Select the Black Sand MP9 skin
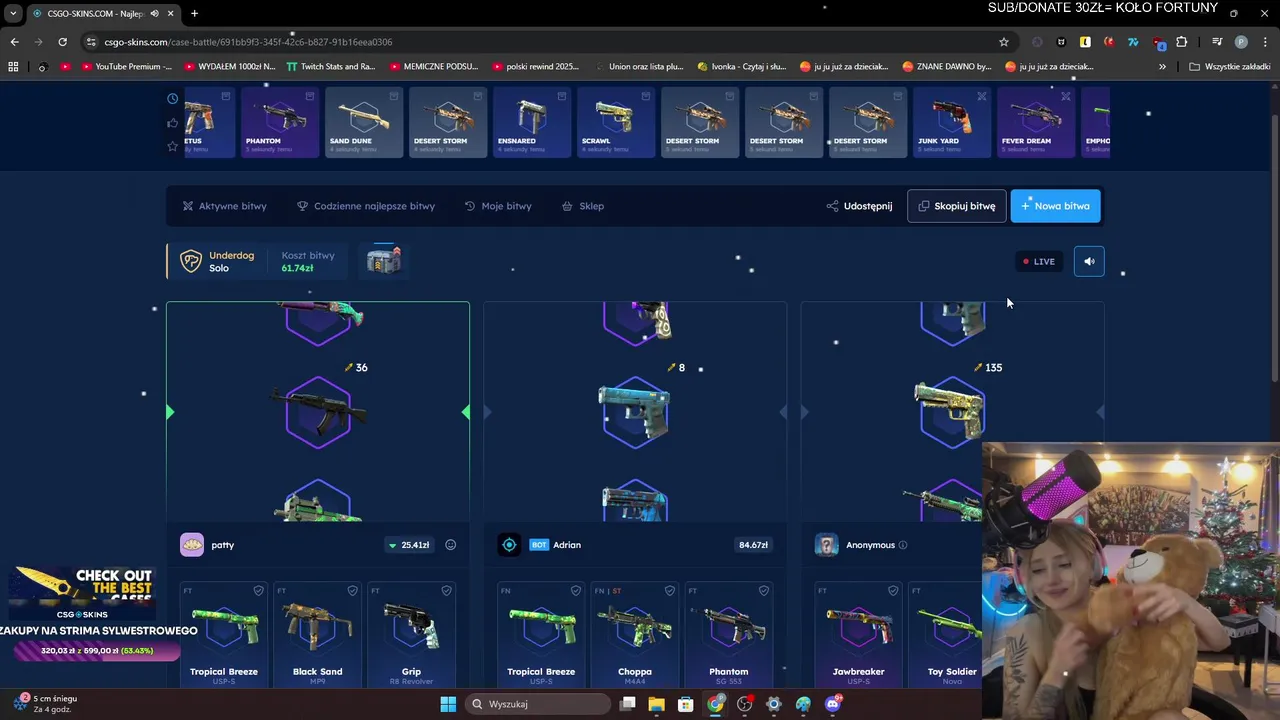 tap(317, 634)
